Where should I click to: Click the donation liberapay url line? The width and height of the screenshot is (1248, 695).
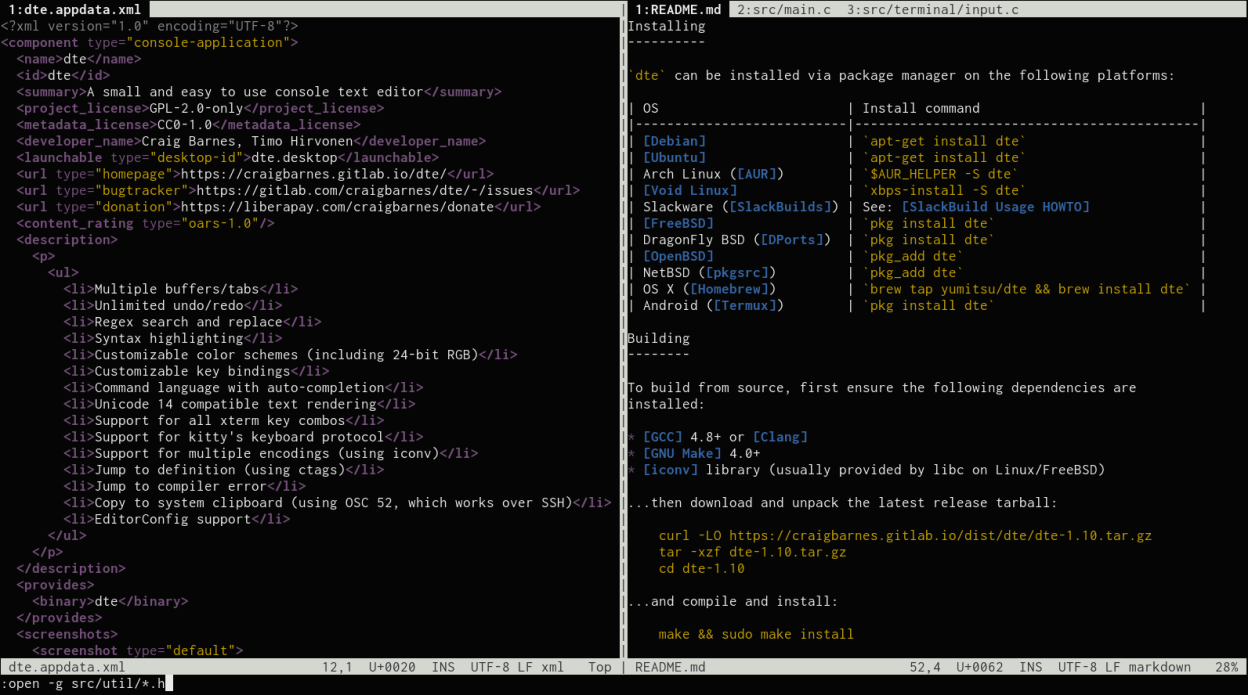click(x=278, y=207)
